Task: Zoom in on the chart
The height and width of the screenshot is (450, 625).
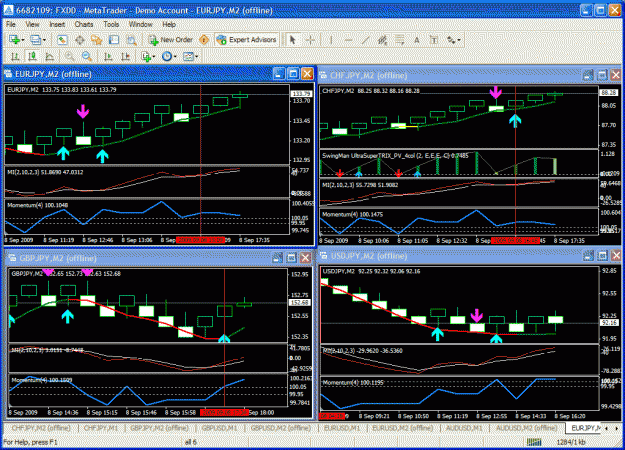Action: (x=70, y=57)
